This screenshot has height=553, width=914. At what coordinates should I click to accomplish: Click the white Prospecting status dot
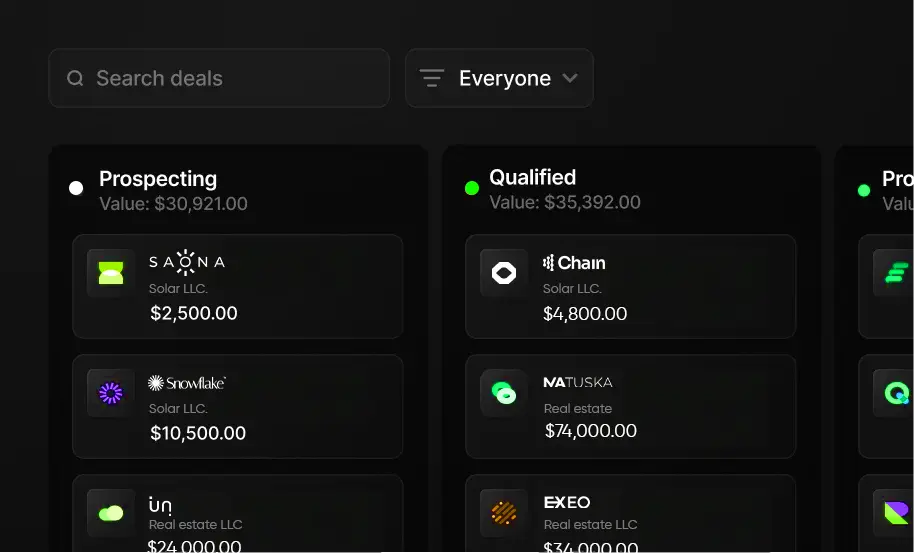point(76,188)
